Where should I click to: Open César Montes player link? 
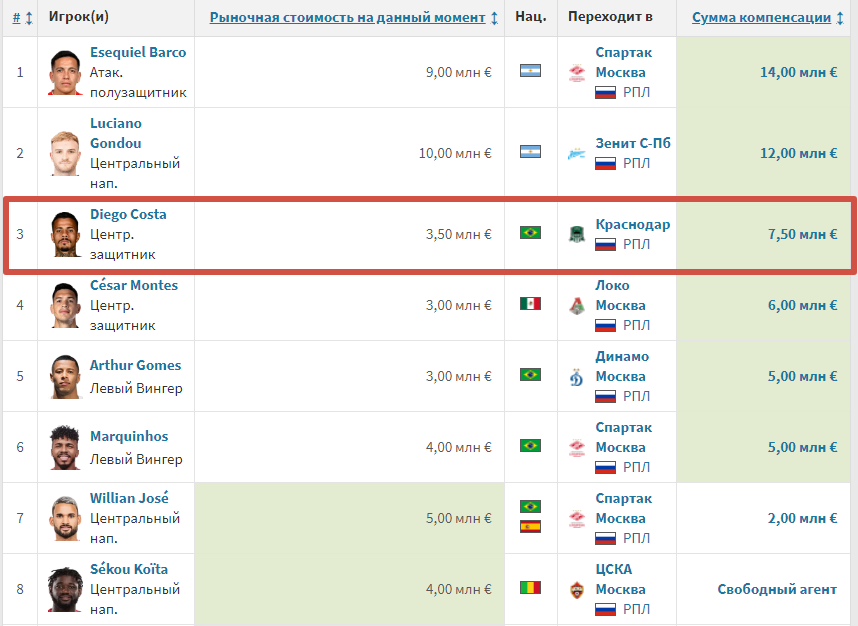coord(134,285)
